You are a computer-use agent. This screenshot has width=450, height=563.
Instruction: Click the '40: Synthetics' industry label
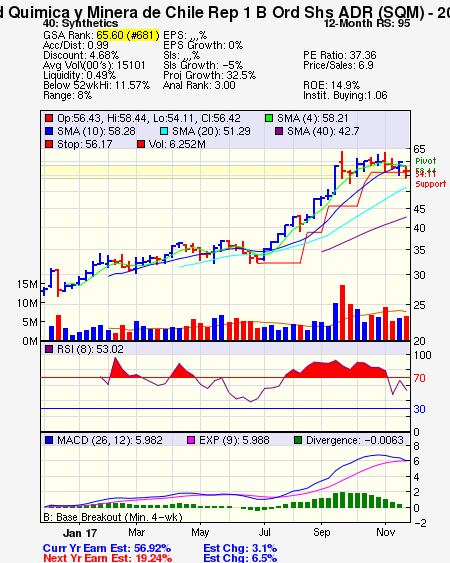(80, 24)
